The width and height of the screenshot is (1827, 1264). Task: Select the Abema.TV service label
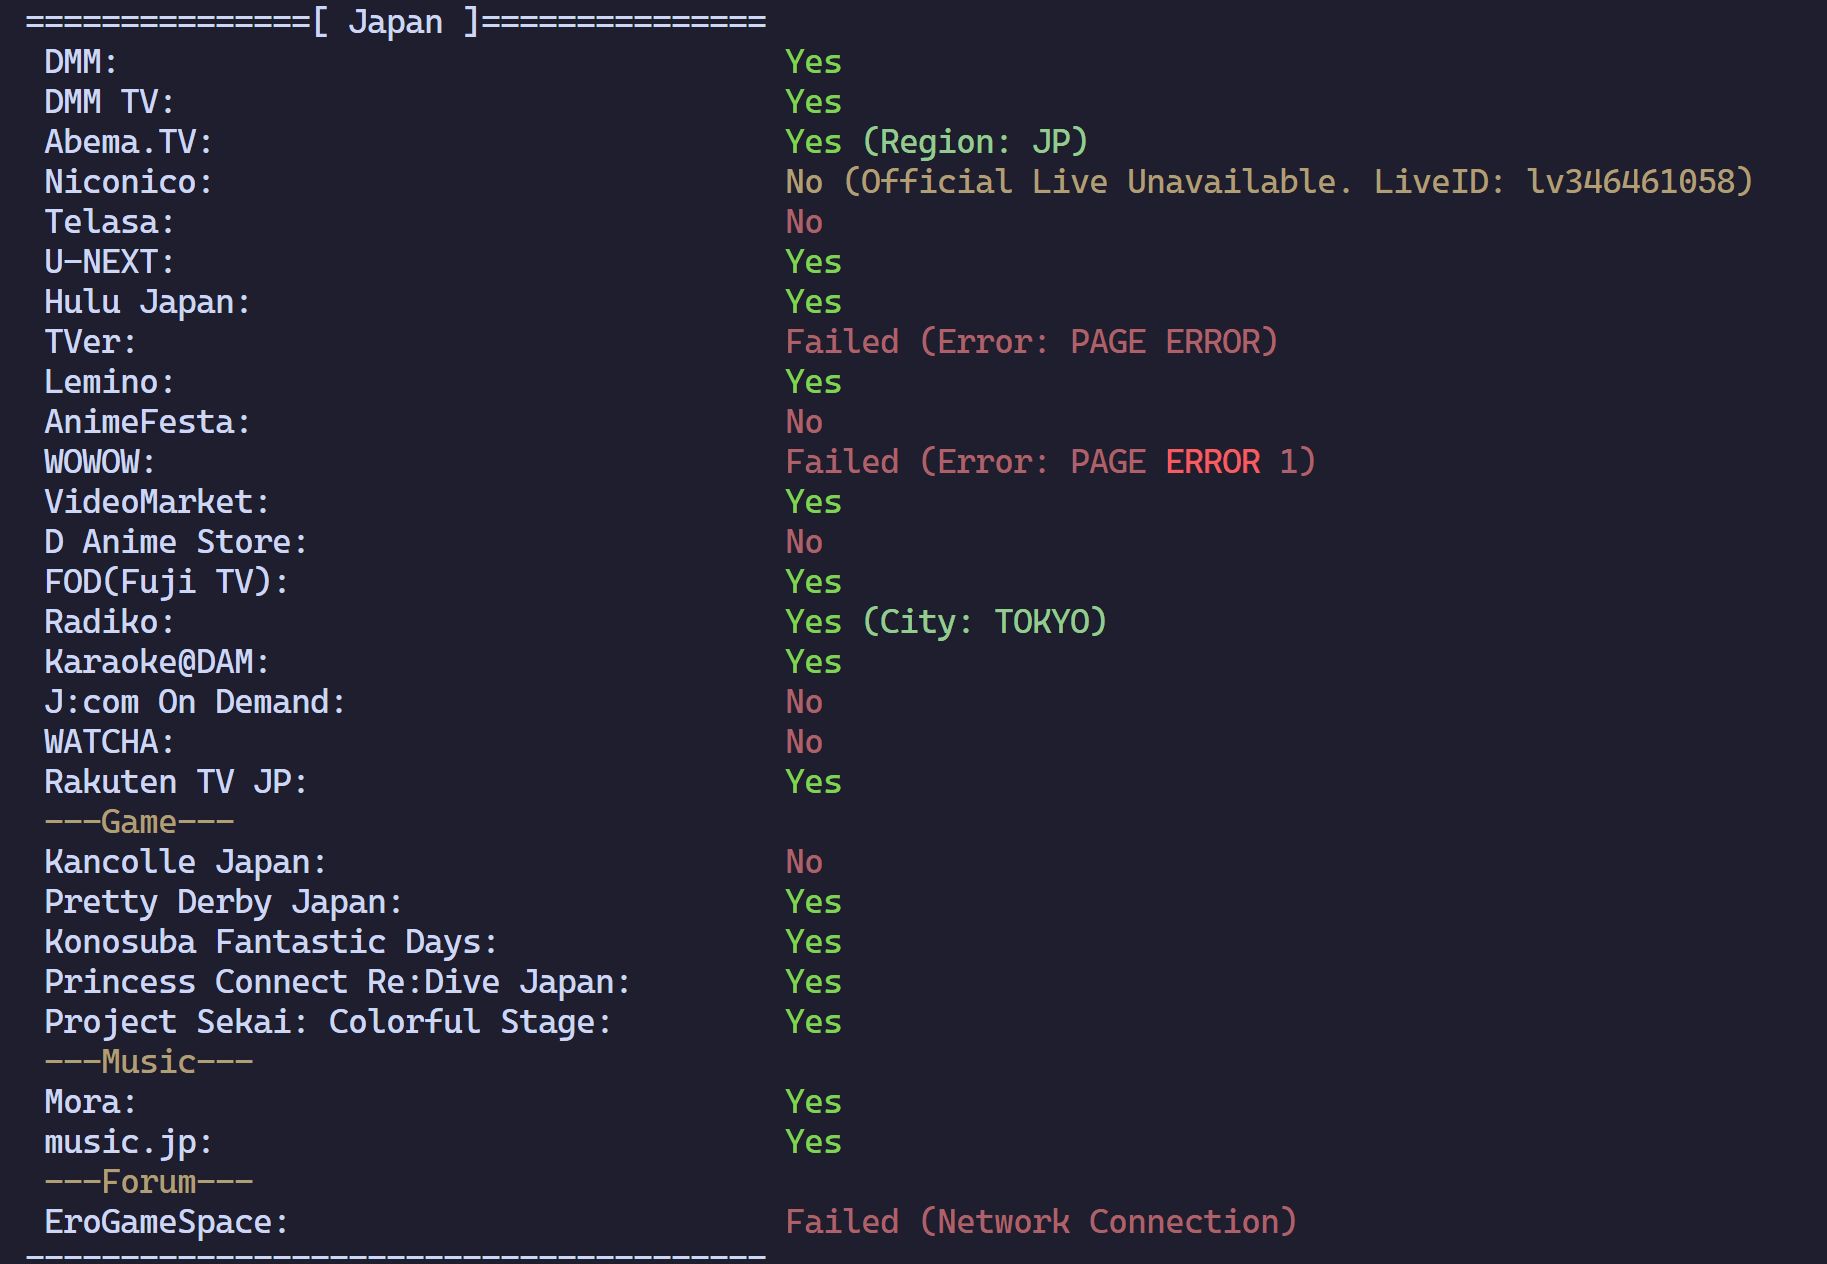pyautogui.click(x=129, y=142)
